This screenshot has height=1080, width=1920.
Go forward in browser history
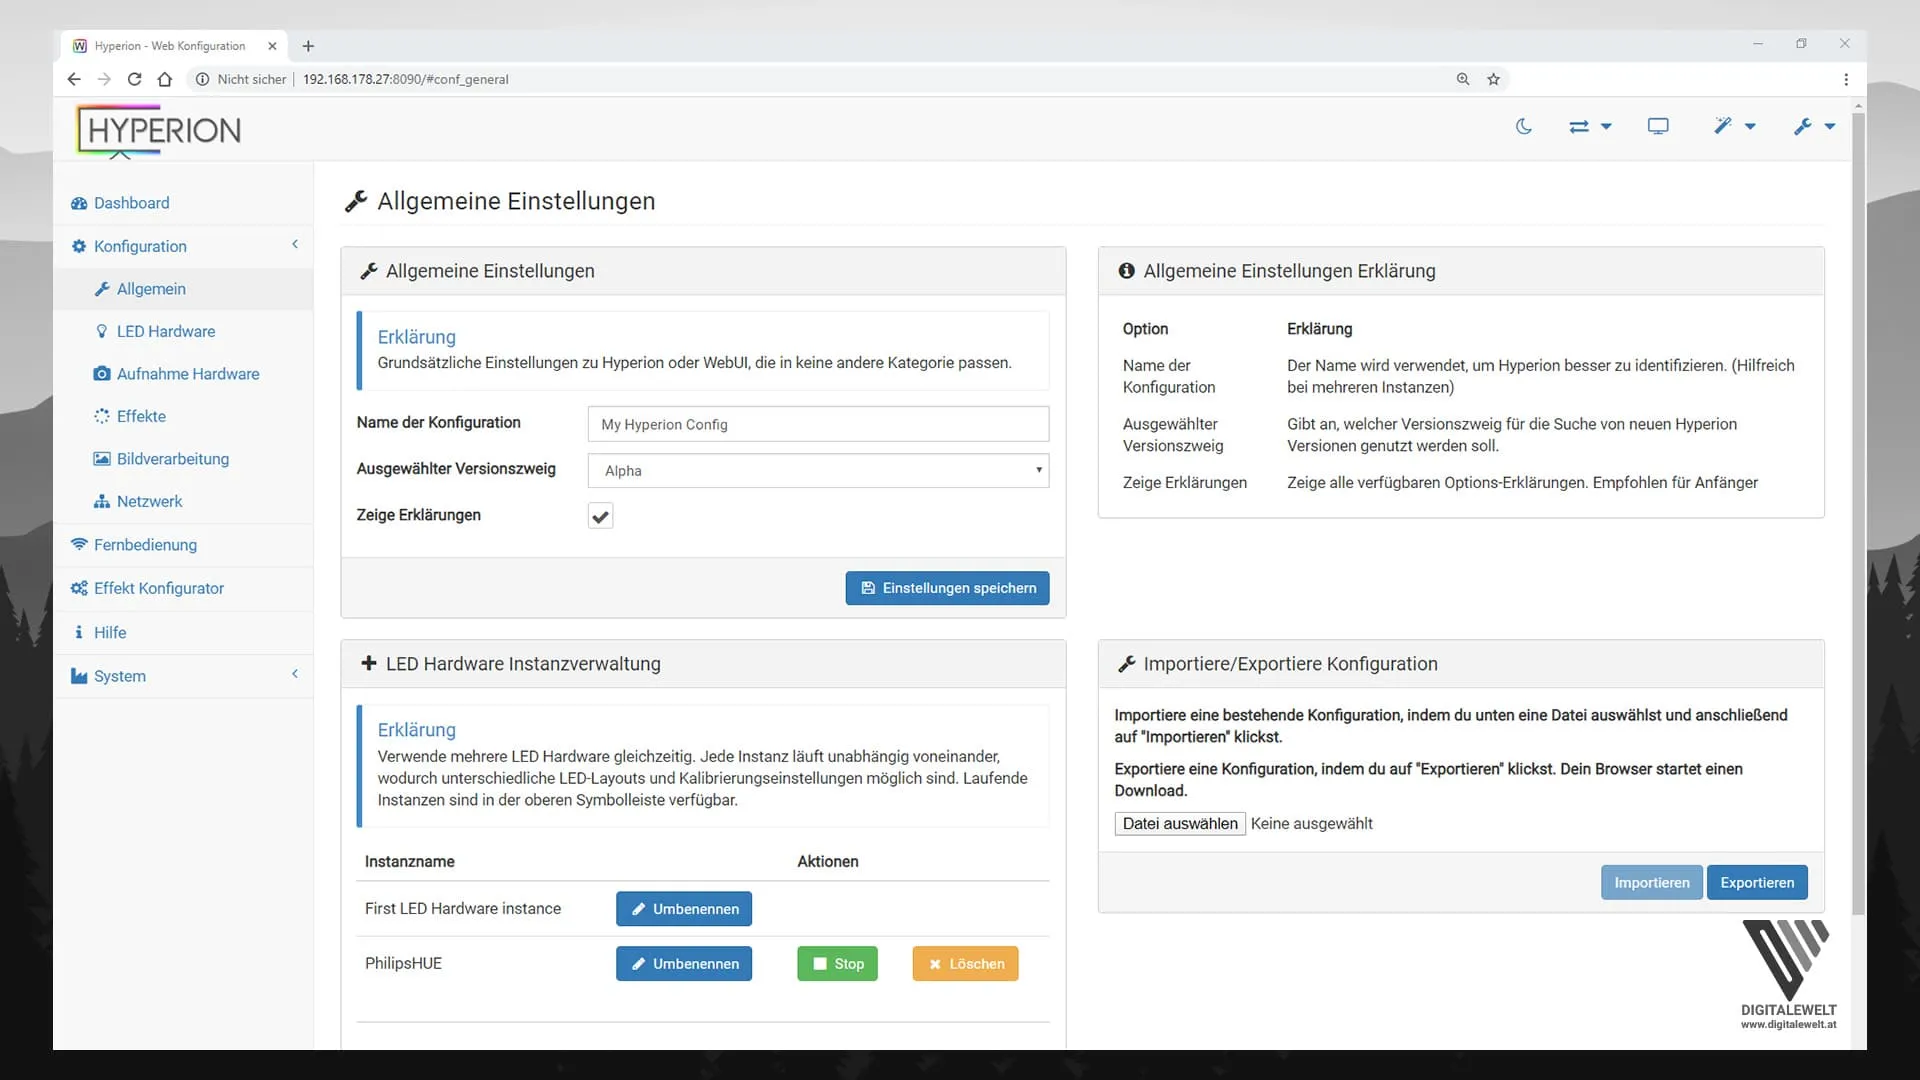point(104,79)
